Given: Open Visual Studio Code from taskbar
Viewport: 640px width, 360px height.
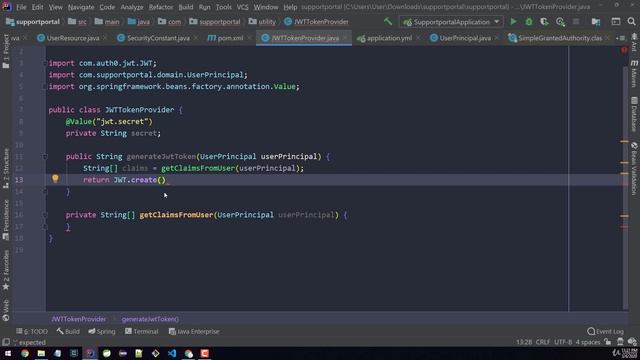Looking at the screenshot, I should pos(172,353).
